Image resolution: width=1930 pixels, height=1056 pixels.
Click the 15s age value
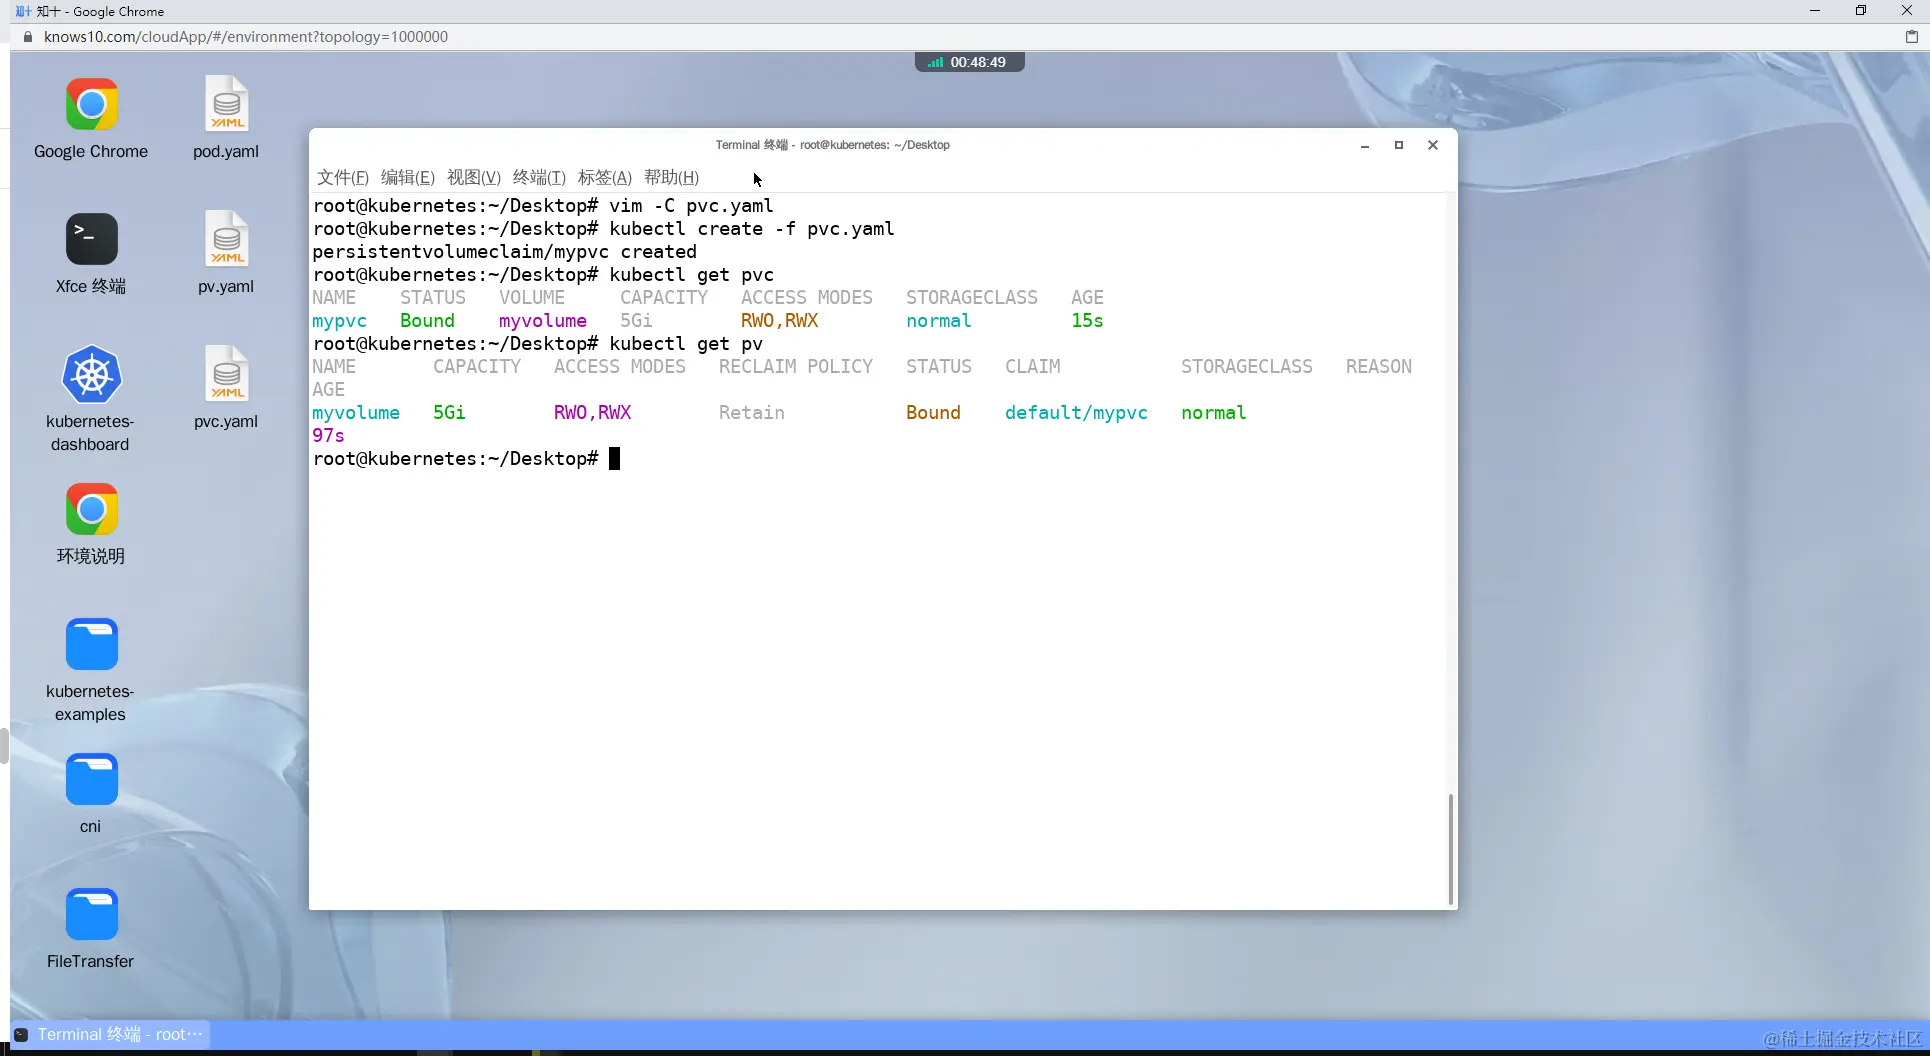(x=1087, y=321)
